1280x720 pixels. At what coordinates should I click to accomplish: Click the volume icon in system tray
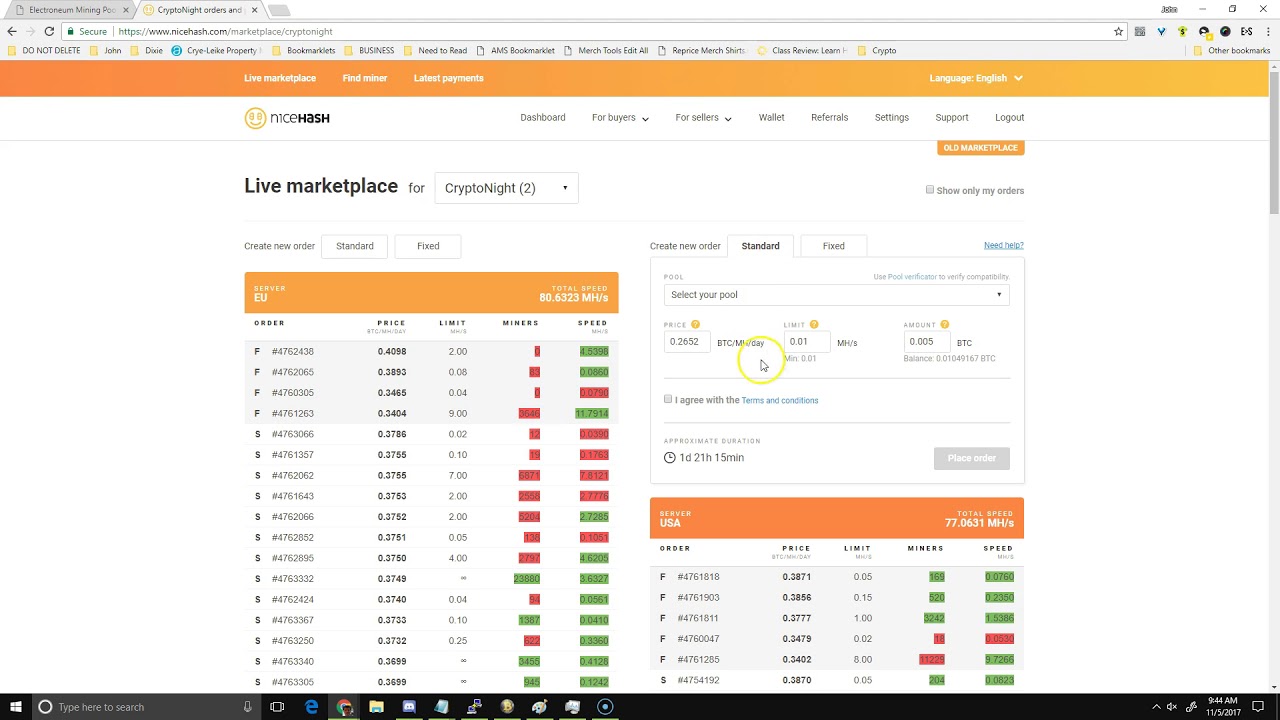pos(1172,707)
